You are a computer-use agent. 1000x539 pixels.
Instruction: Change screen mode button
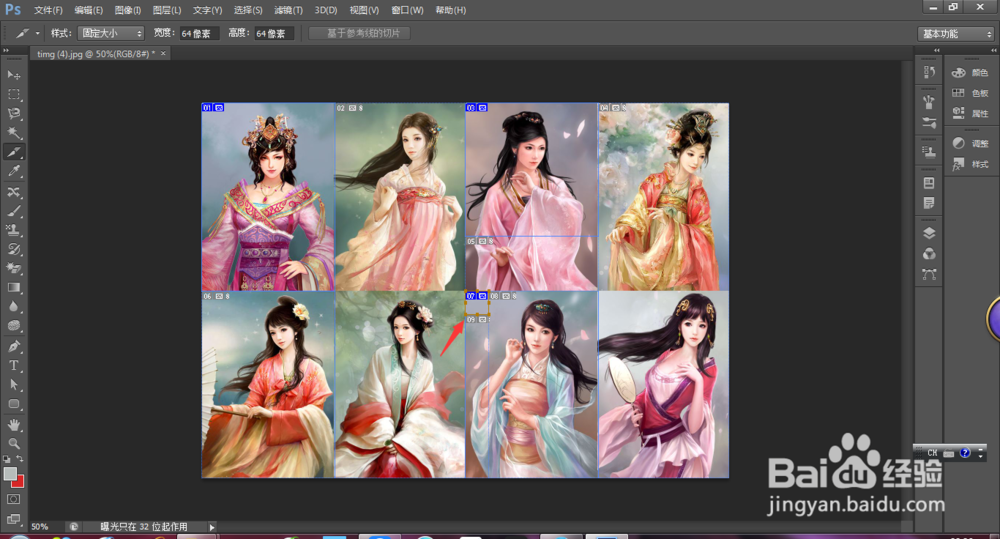tap(13, 519)
